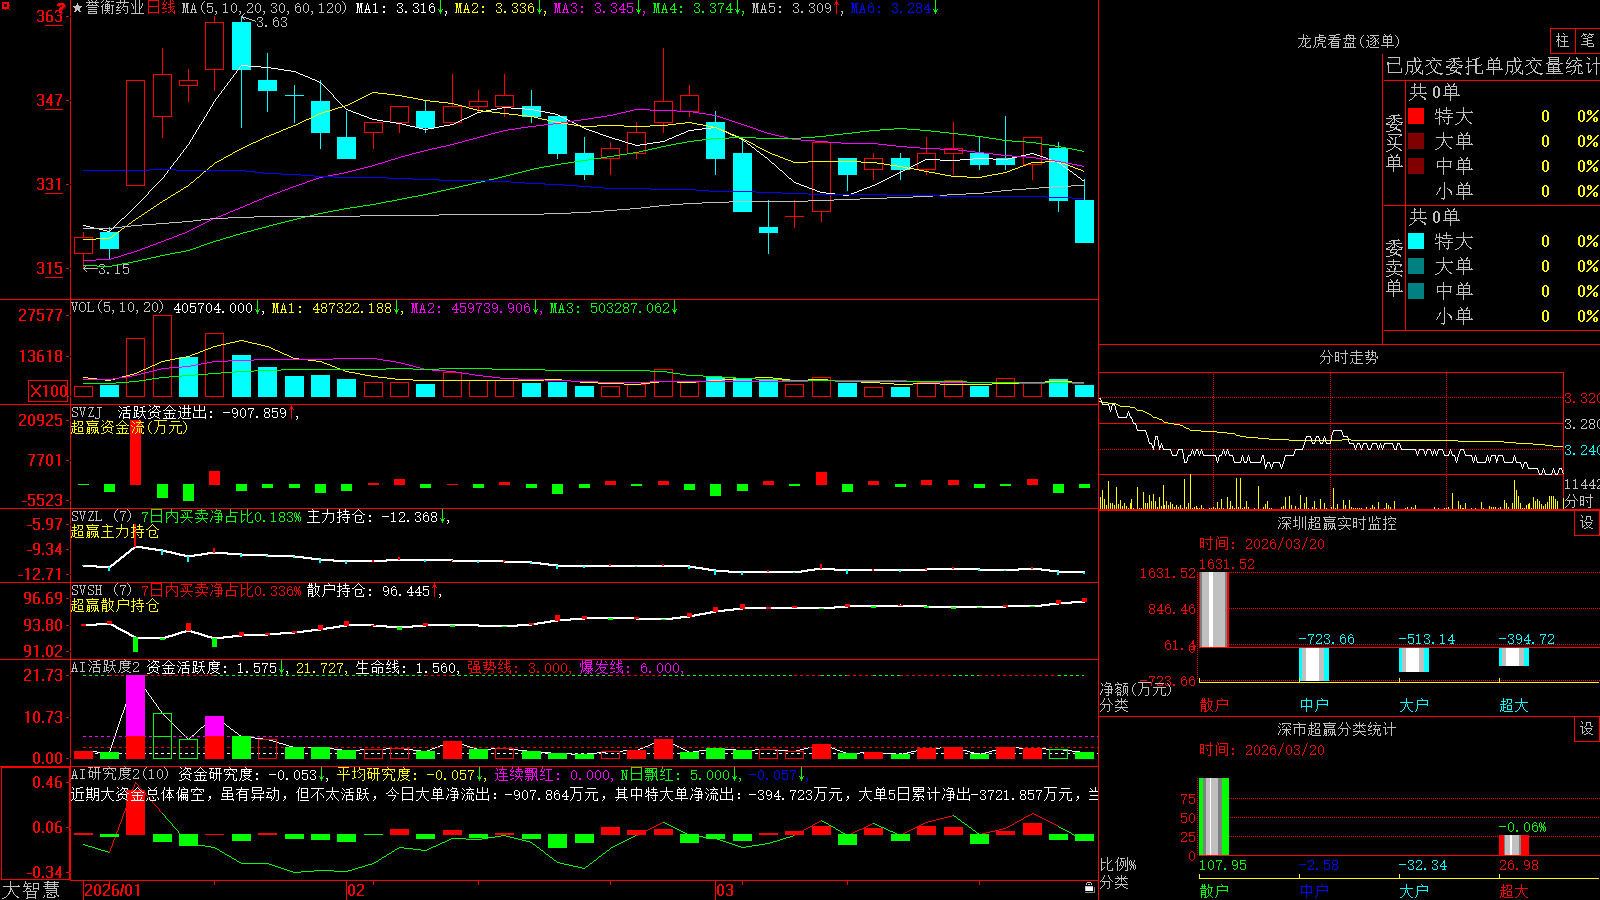Viewport: 1600px width, 900px height.
Task: Open MA(5,10,20,30,60,120) indicator parameters
Action: (x=264, y=8)
